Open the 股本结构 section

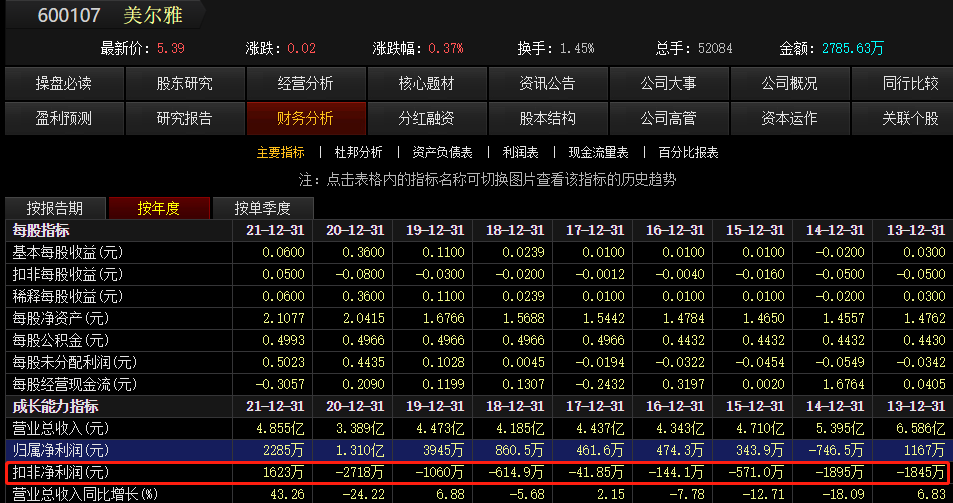pos(548,118)
